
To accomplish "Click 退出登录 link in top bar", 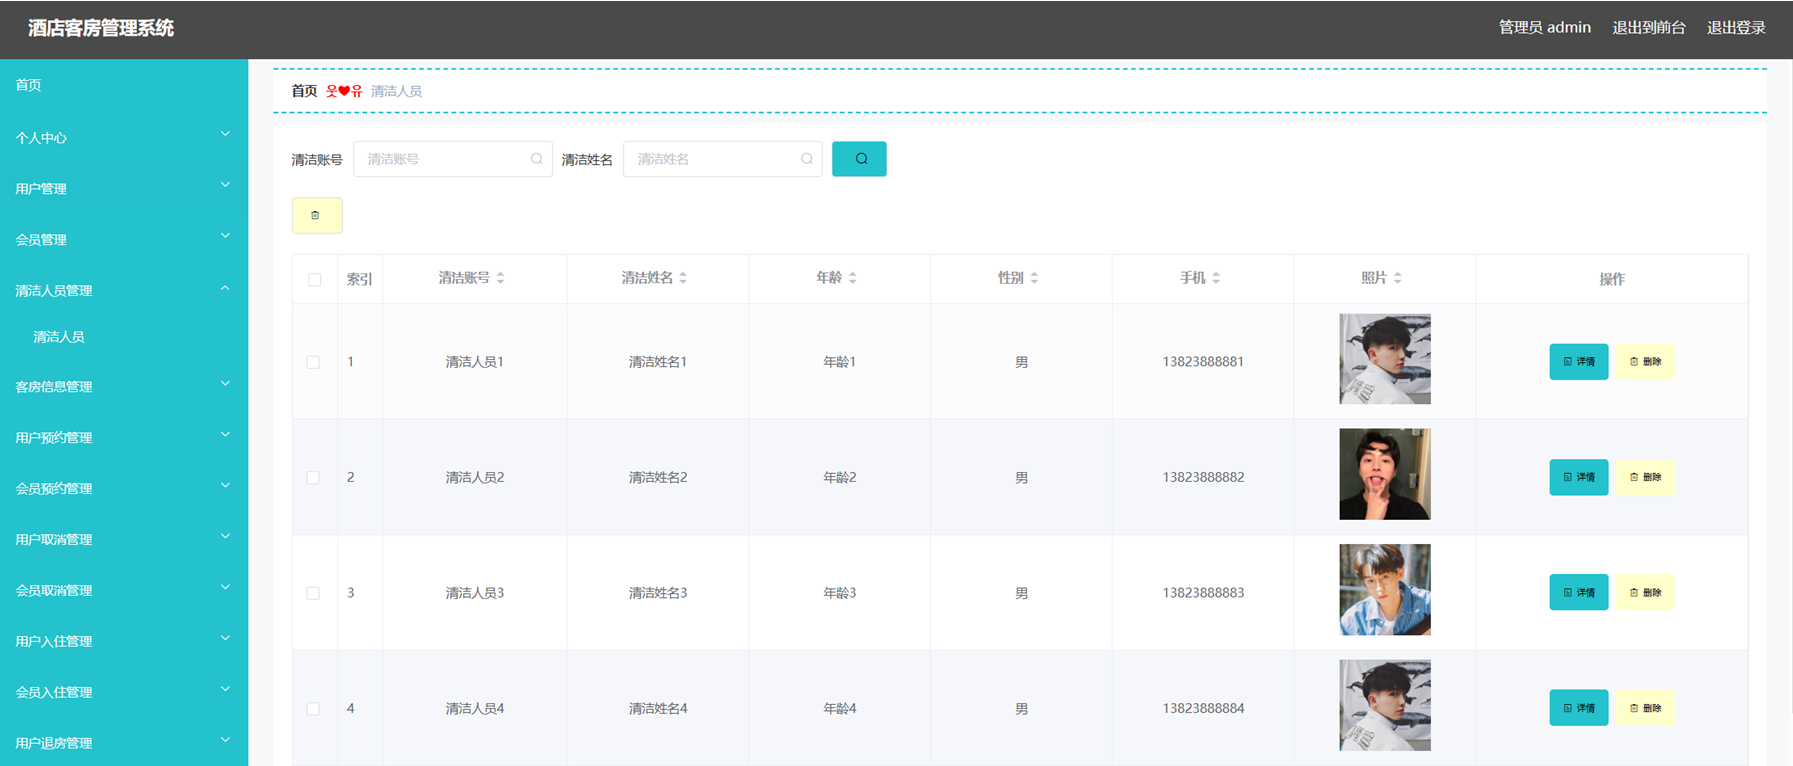I will click(1736, 28).
